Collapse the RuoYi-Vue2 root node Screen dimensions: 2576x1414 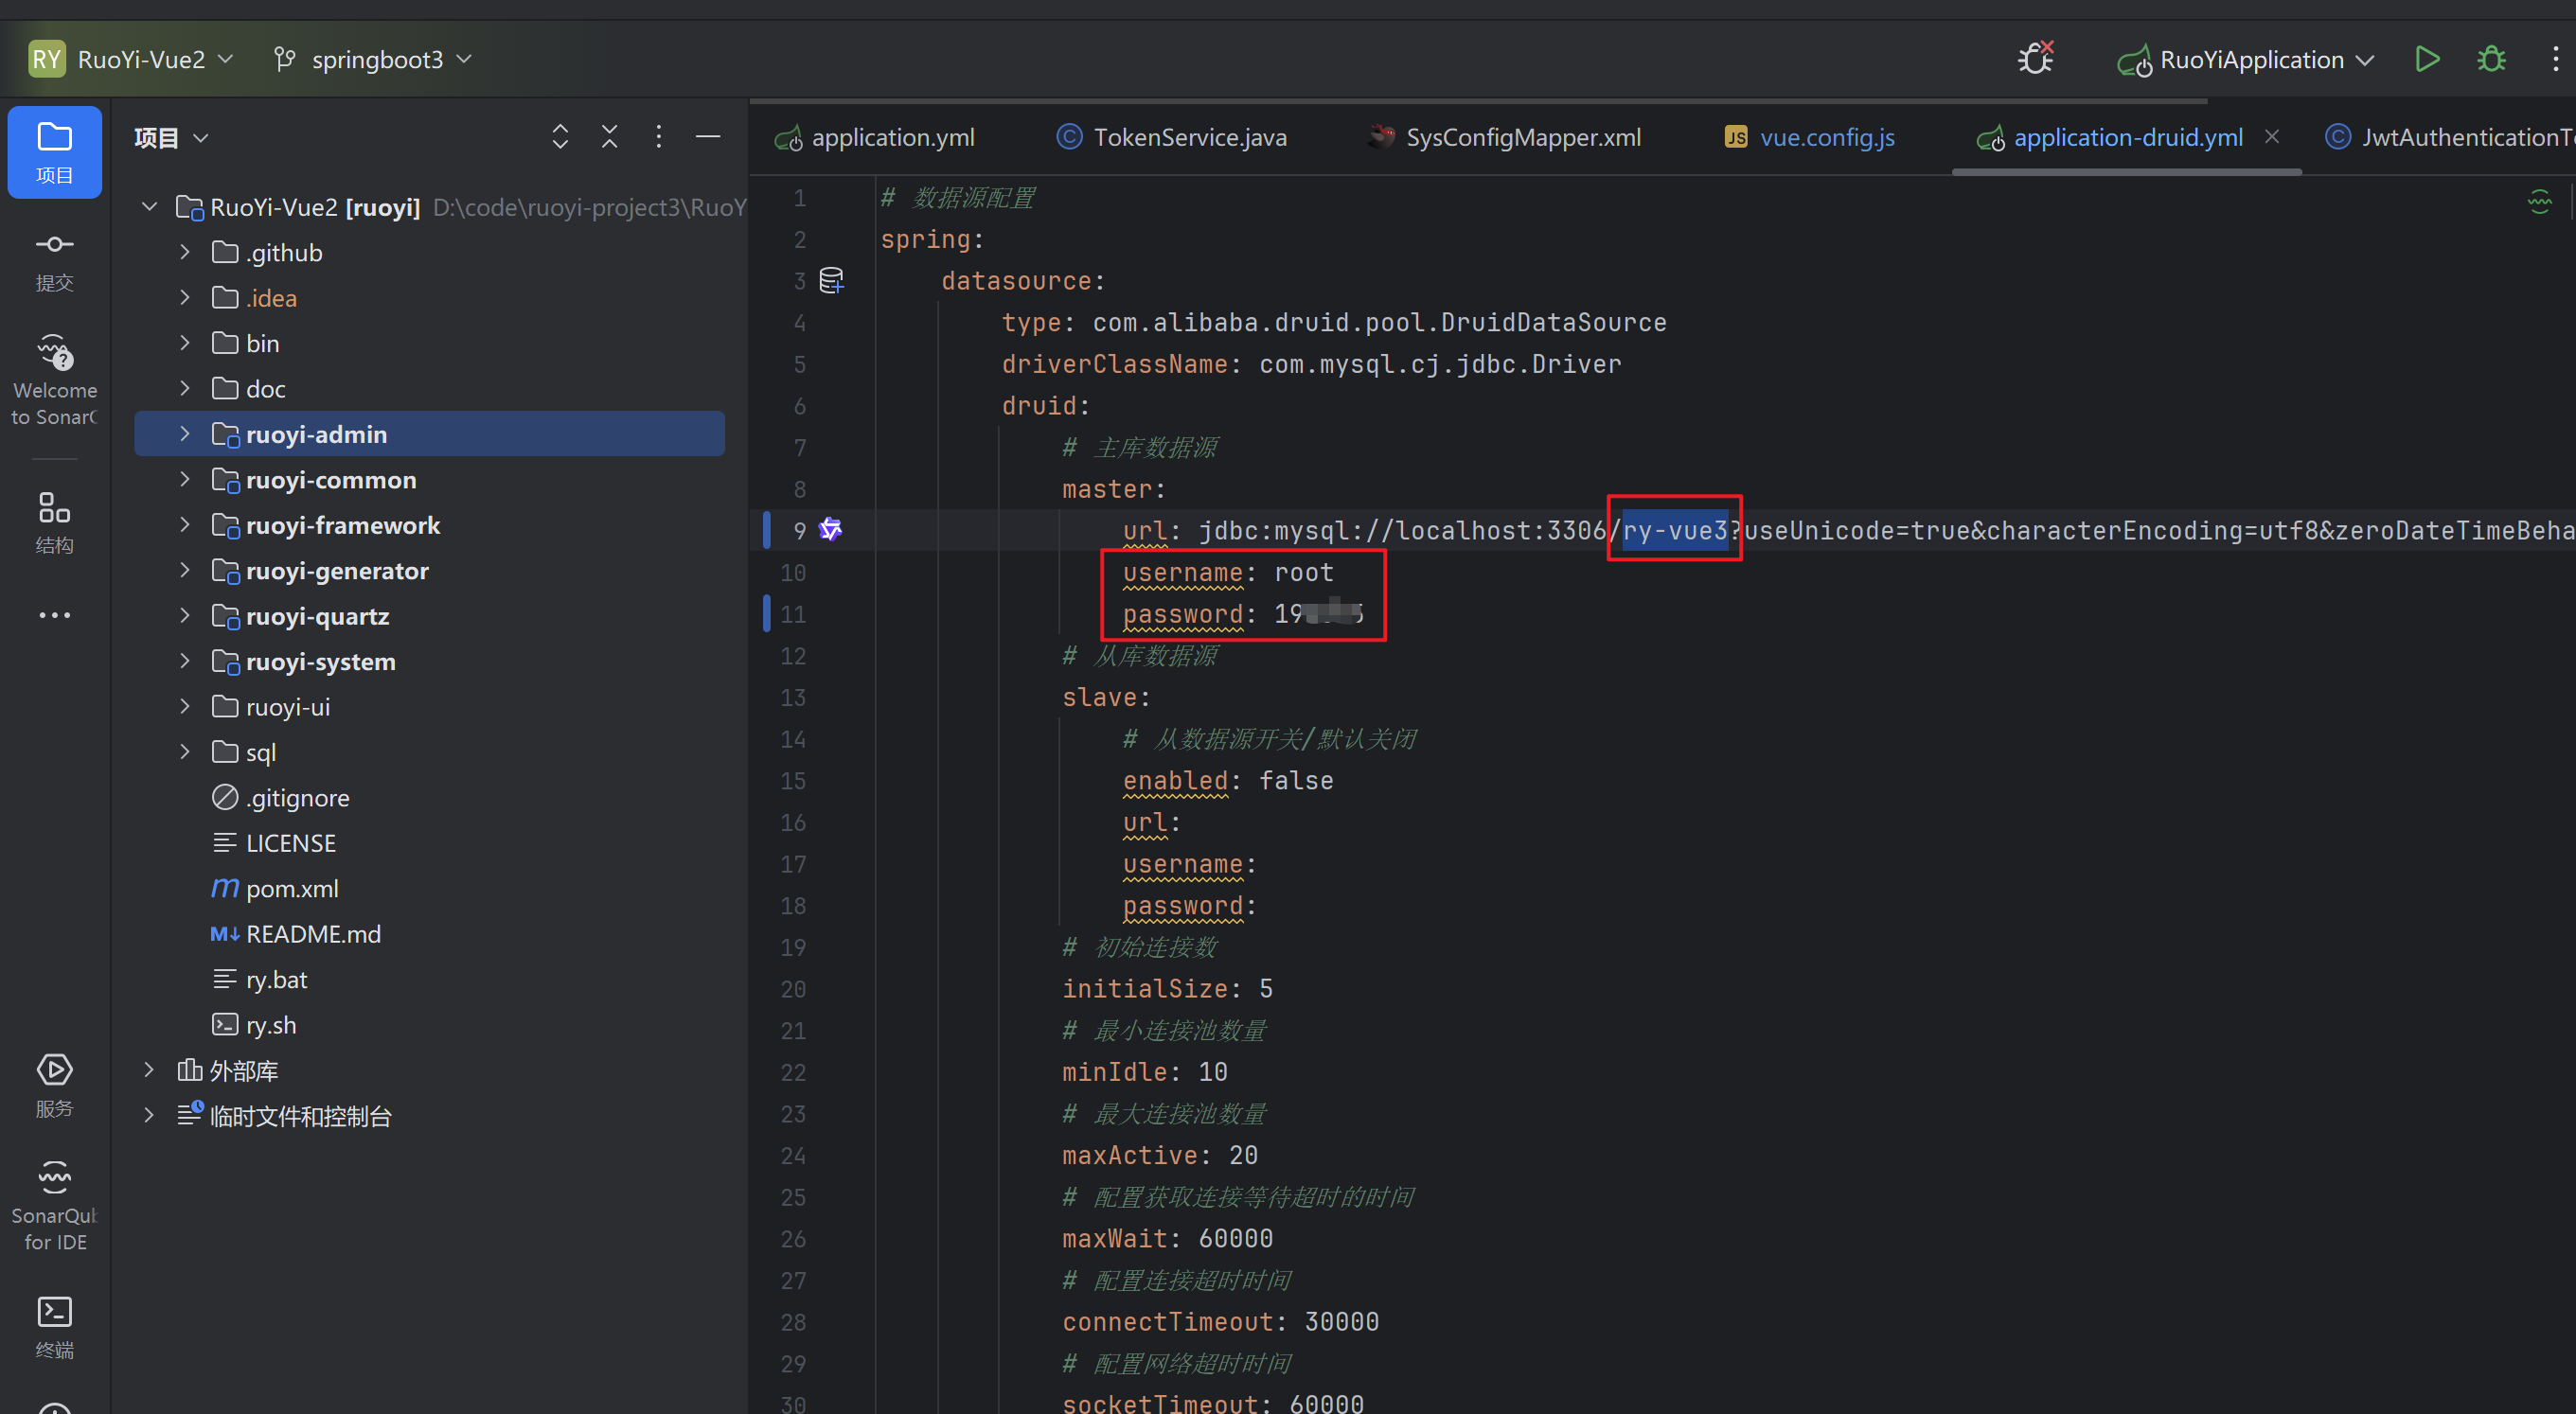point(149,207)
